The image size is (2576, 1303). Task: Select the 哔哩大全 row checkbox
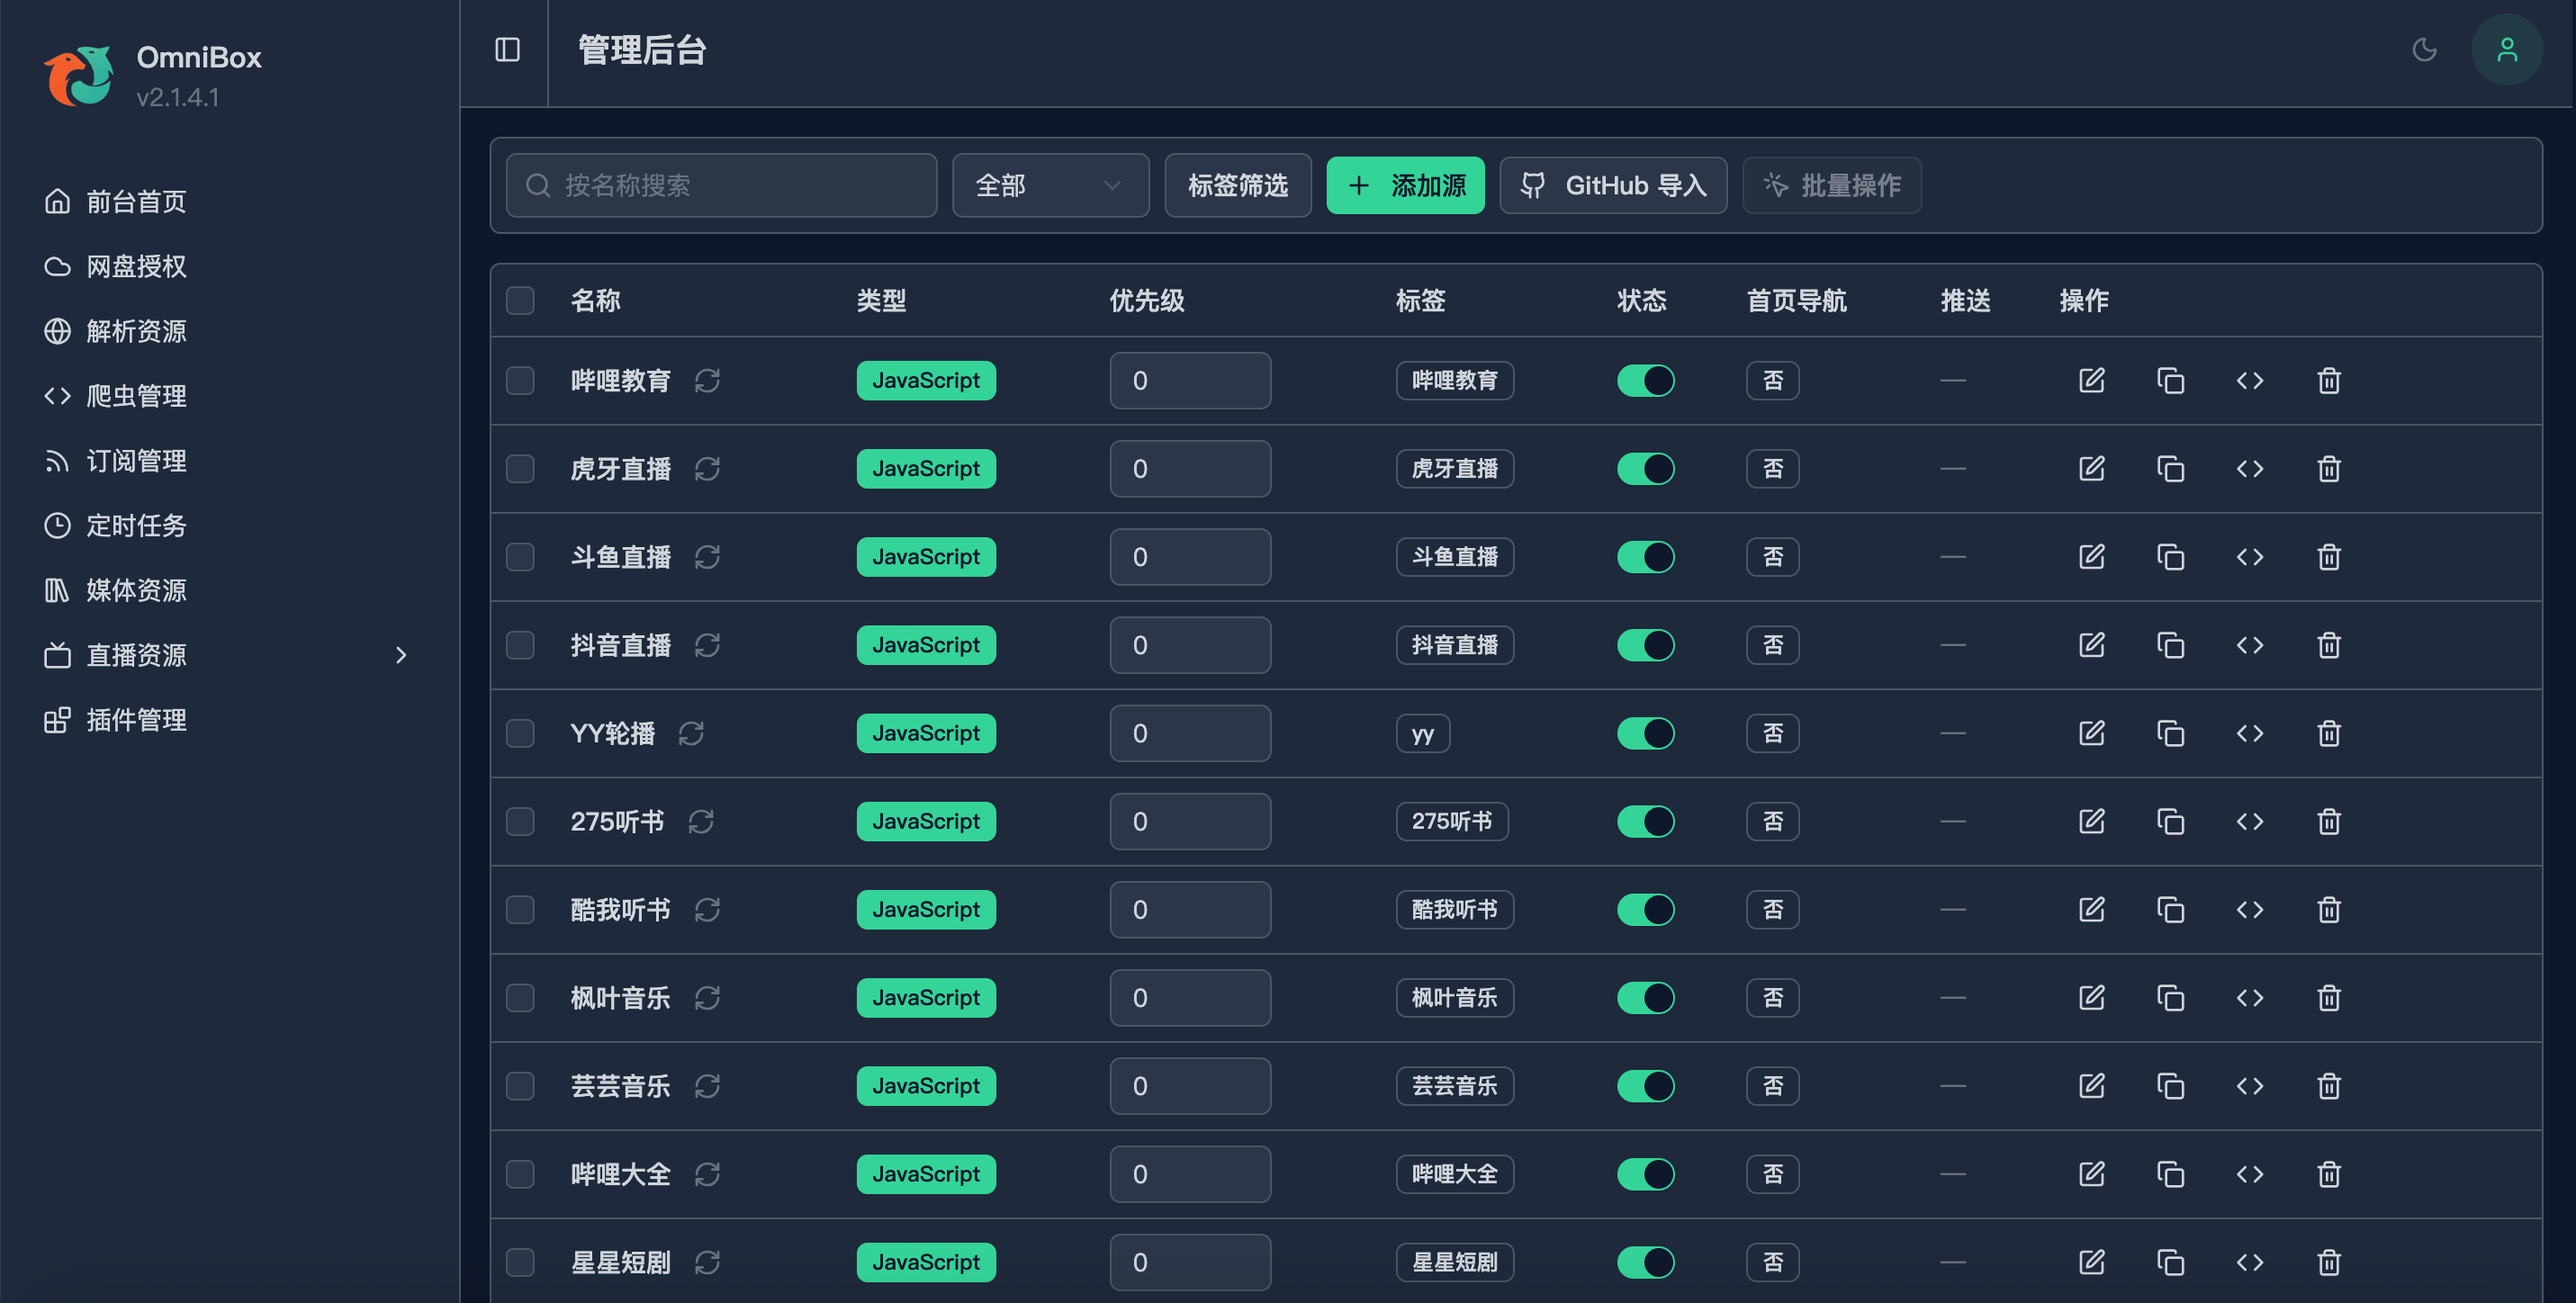pyautogui.click(x=520, y=1174)
